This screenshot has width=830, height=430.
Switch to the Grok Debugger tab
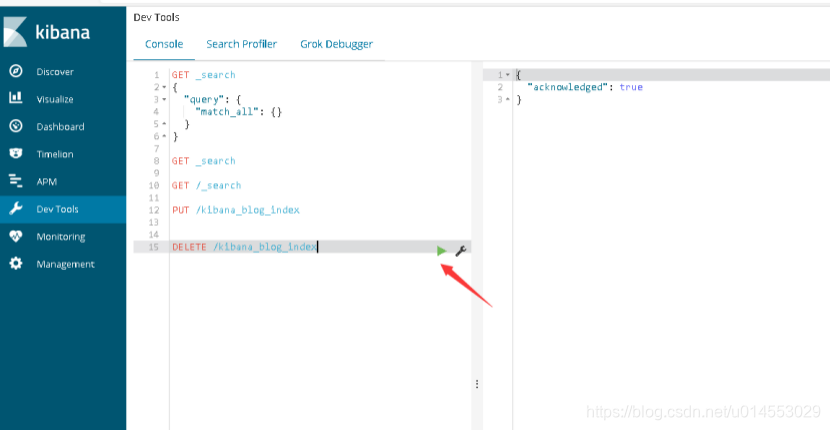click(x=337, y=44)
